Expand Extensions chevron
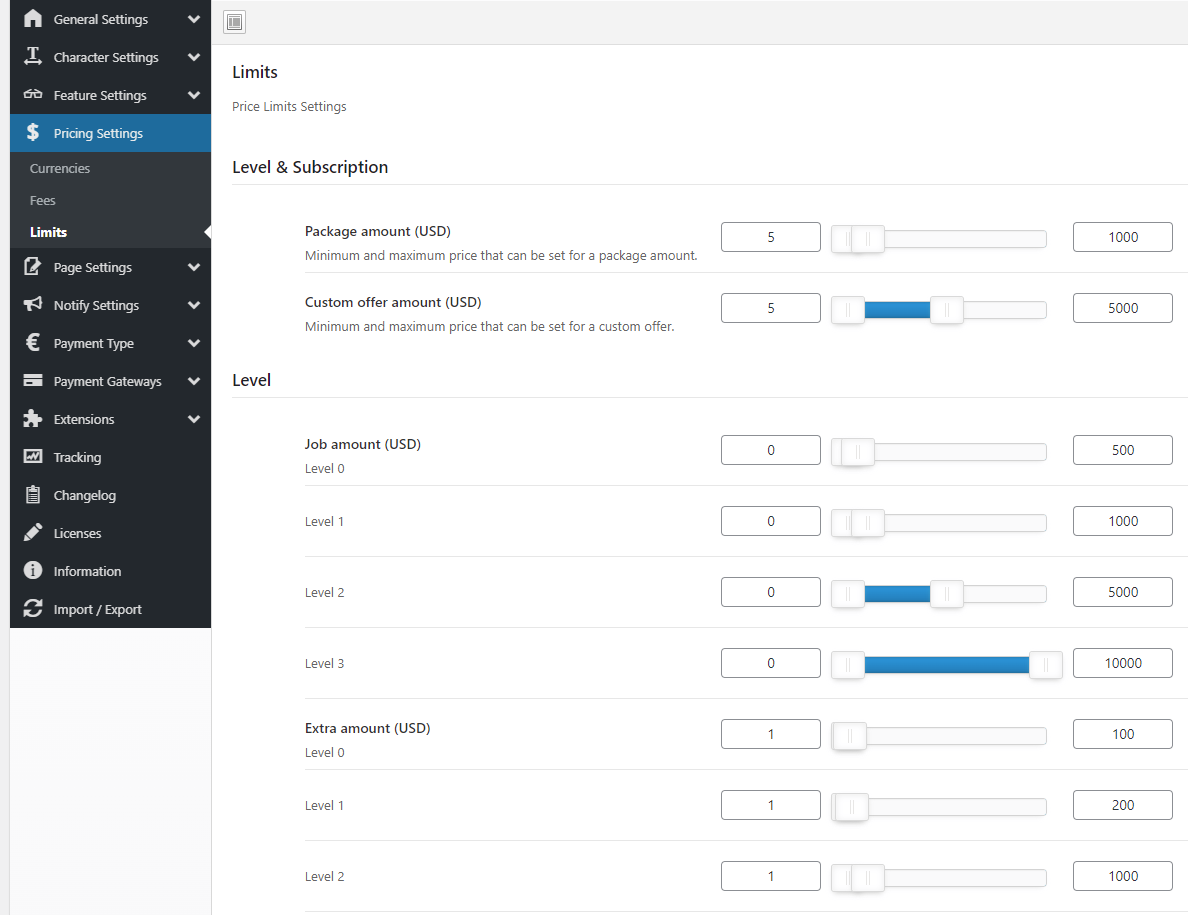The image size is (1188, 915). 194,418
